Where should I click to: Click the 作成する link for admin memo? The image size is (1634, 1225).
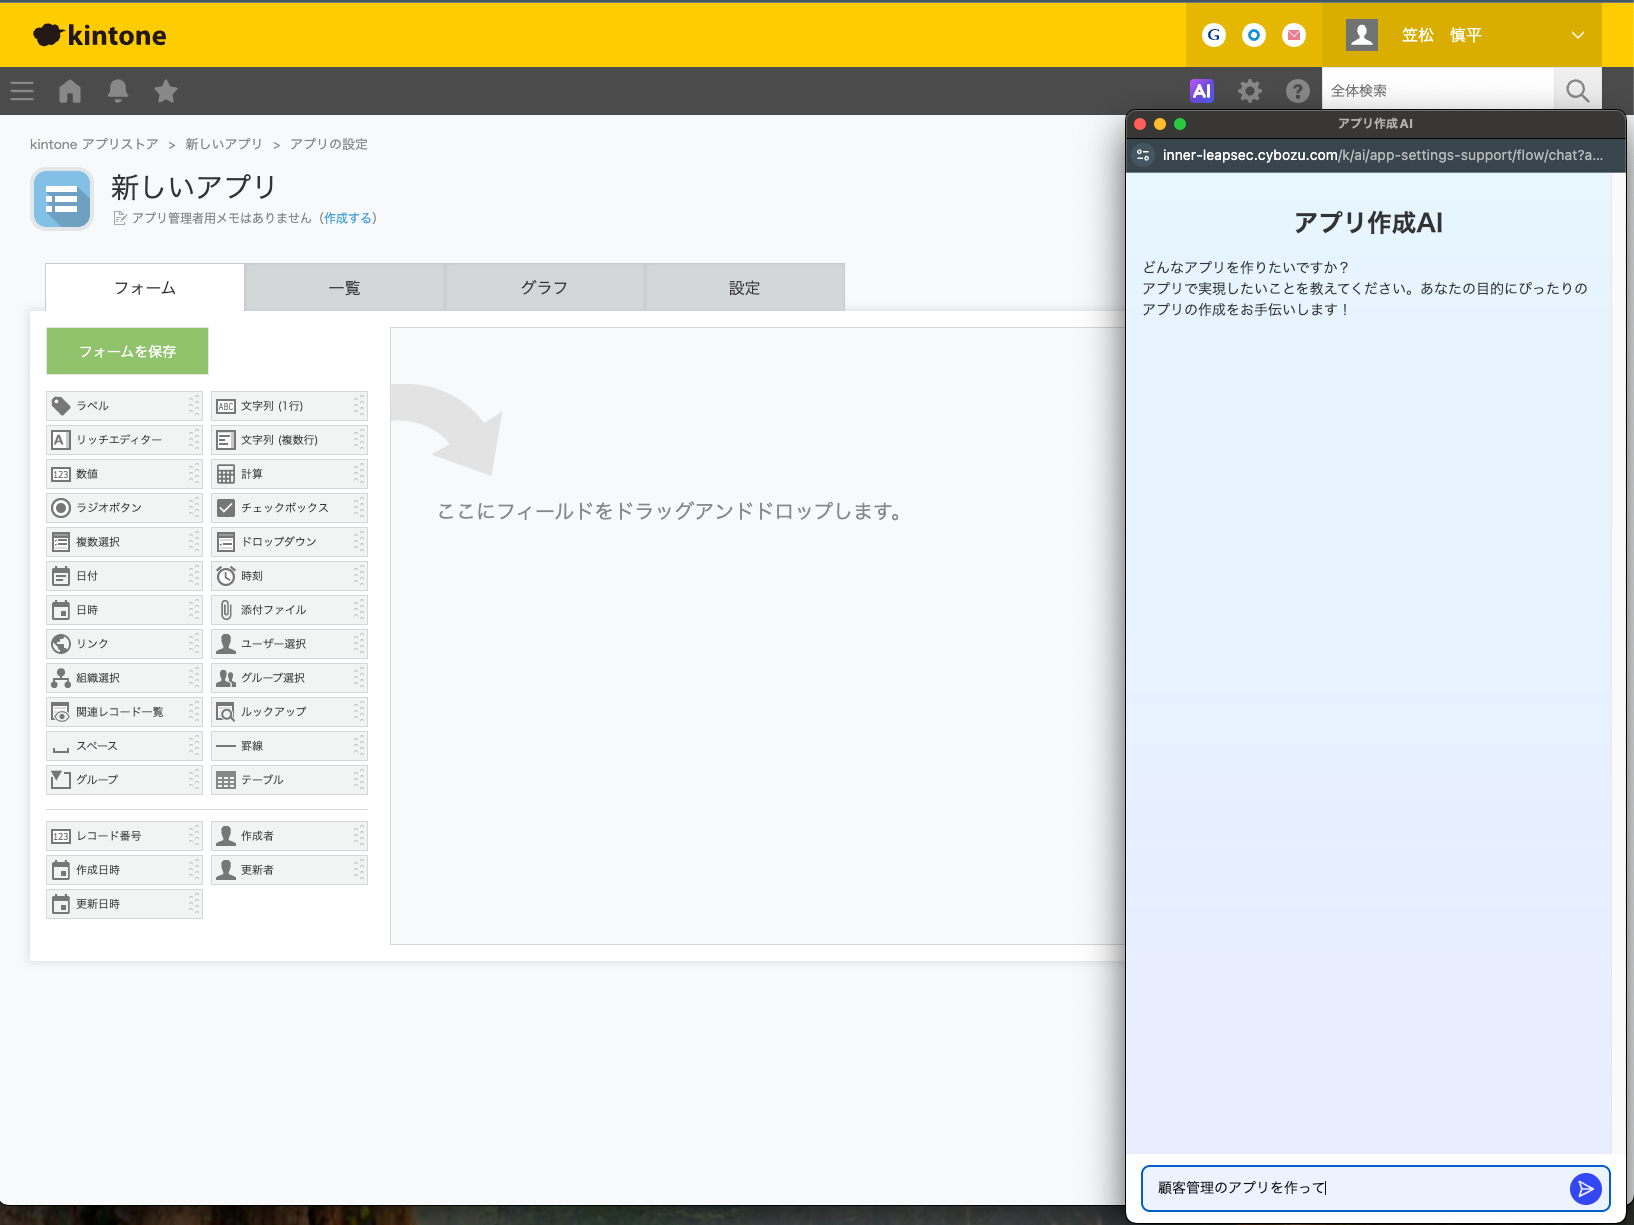[x=348, y=217]
